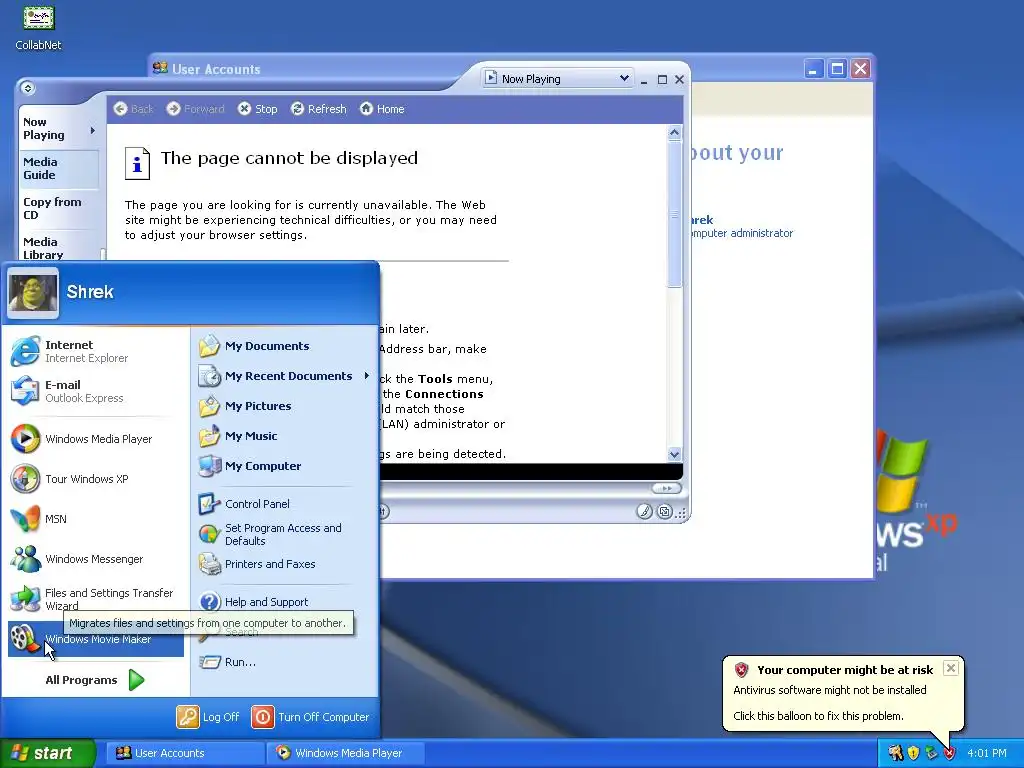1024x768 pixels.
Task: Click Refresh in Media Guide toolbar
Action: (319, 109)
